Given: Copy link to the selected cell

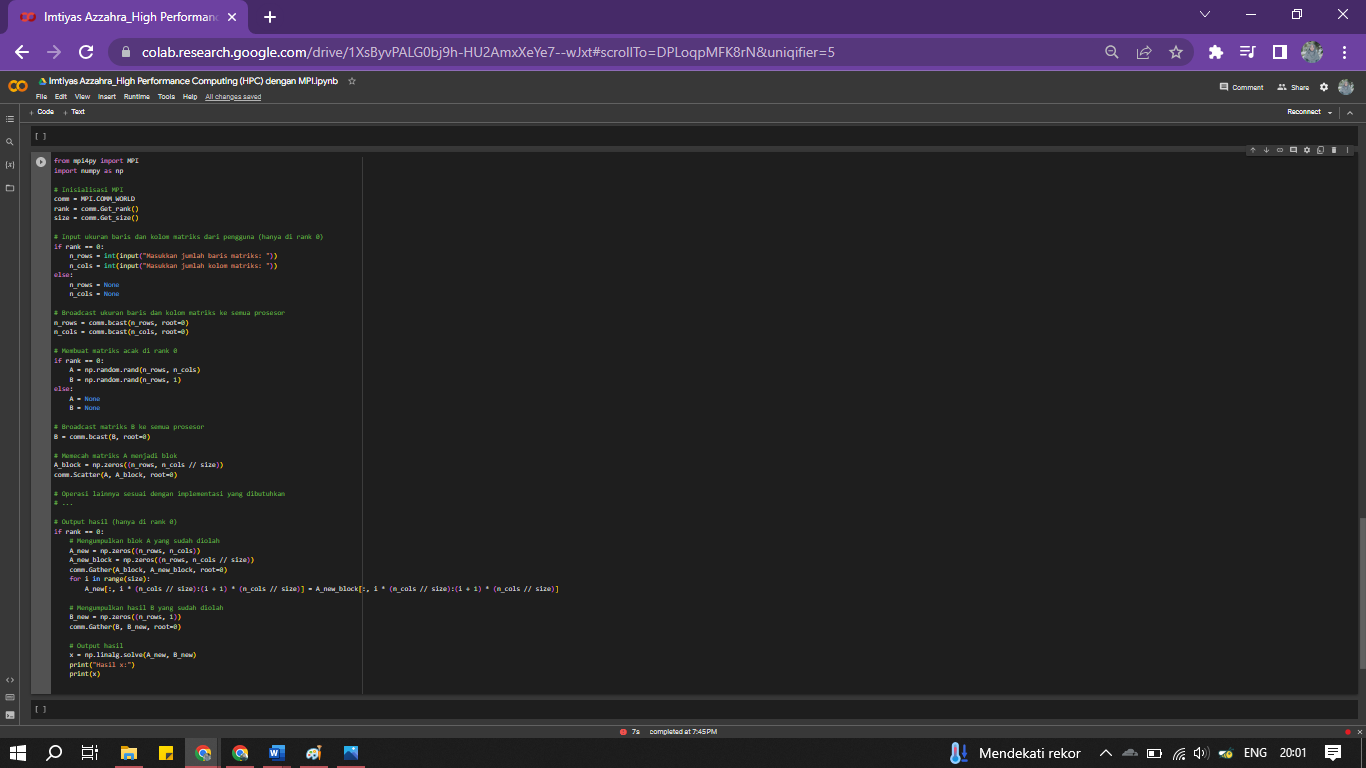Looking at the screenshot, I should tap(1279, 150).
